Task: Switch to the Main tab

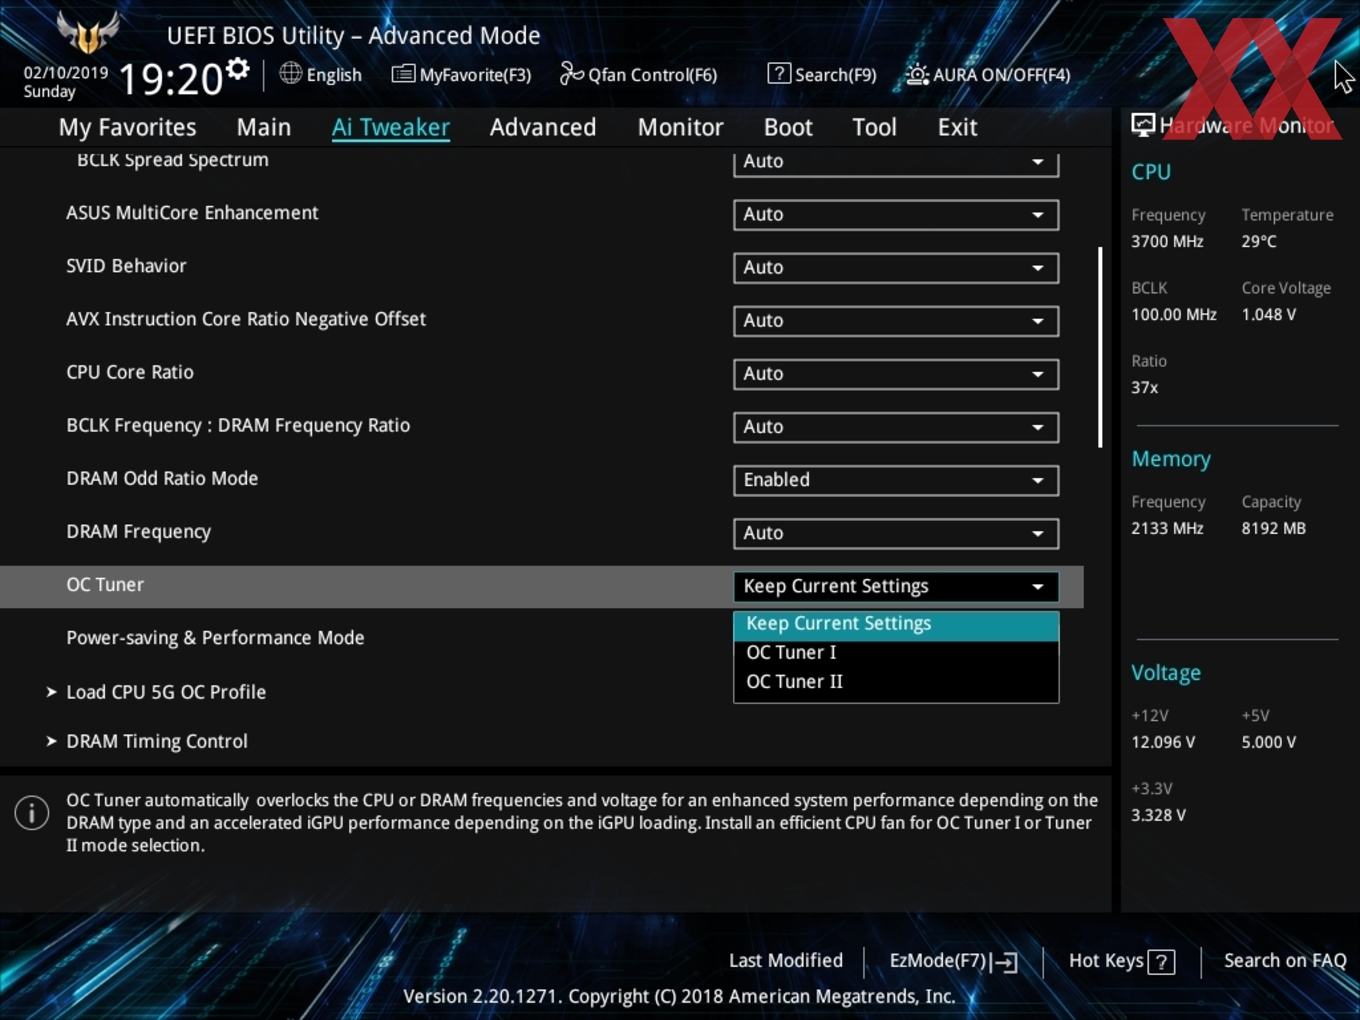Action: pos(264,127)
